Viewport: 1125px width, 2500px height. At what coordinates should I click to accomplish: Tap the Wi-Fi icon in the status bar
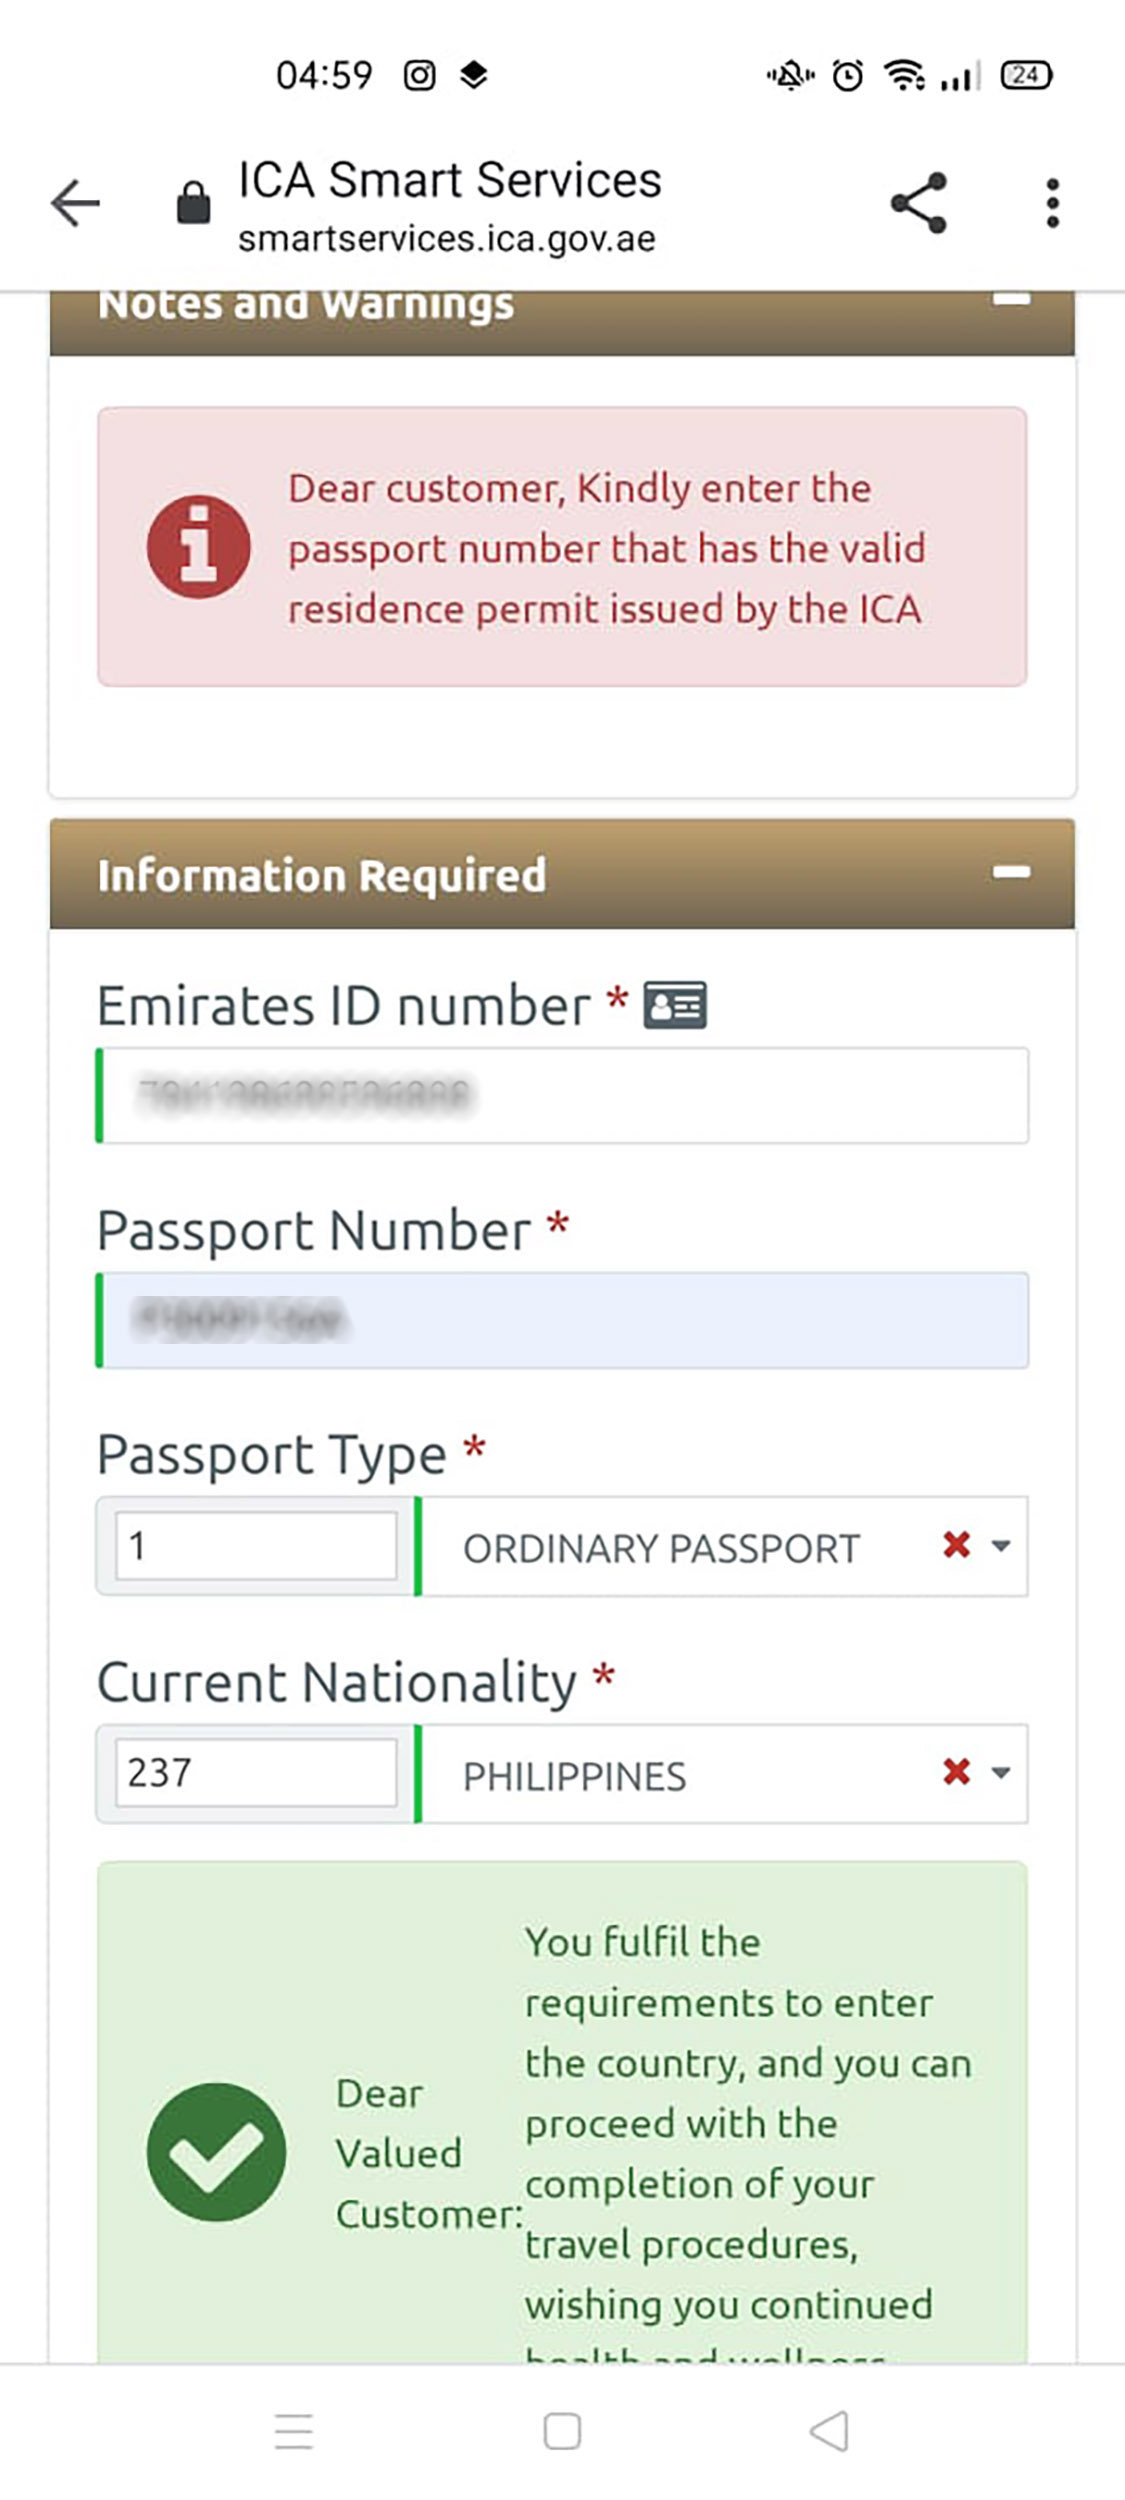click(x=905, y=73)
